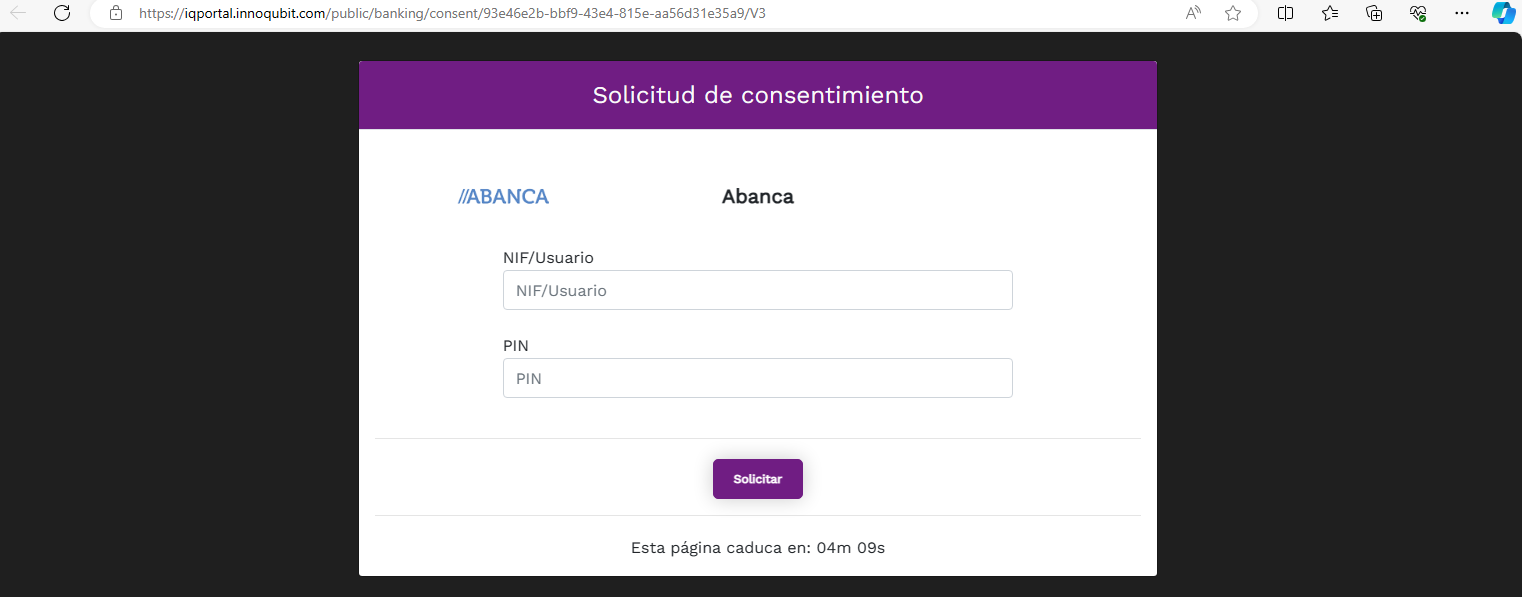Screen dimensions: 1522x597
Task: Open Copilot in the browser sidebar
Action: [1504, 14]
